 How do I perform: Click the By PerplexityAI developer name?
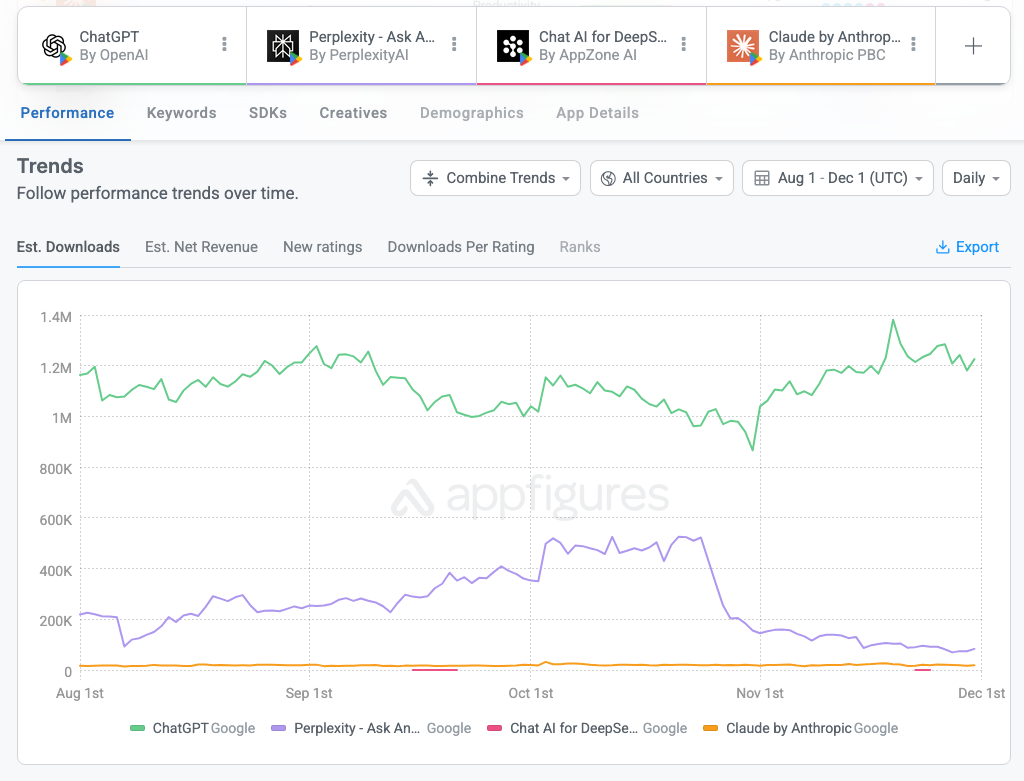click(x=359, y=56)
